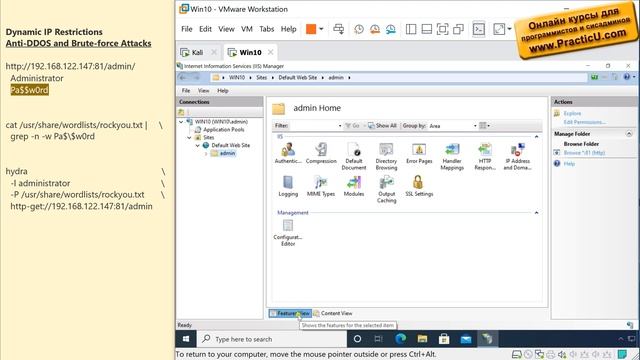Open the VMware Tabs menu
This screenshot has width=640, height=360.
tap(267, 29)
